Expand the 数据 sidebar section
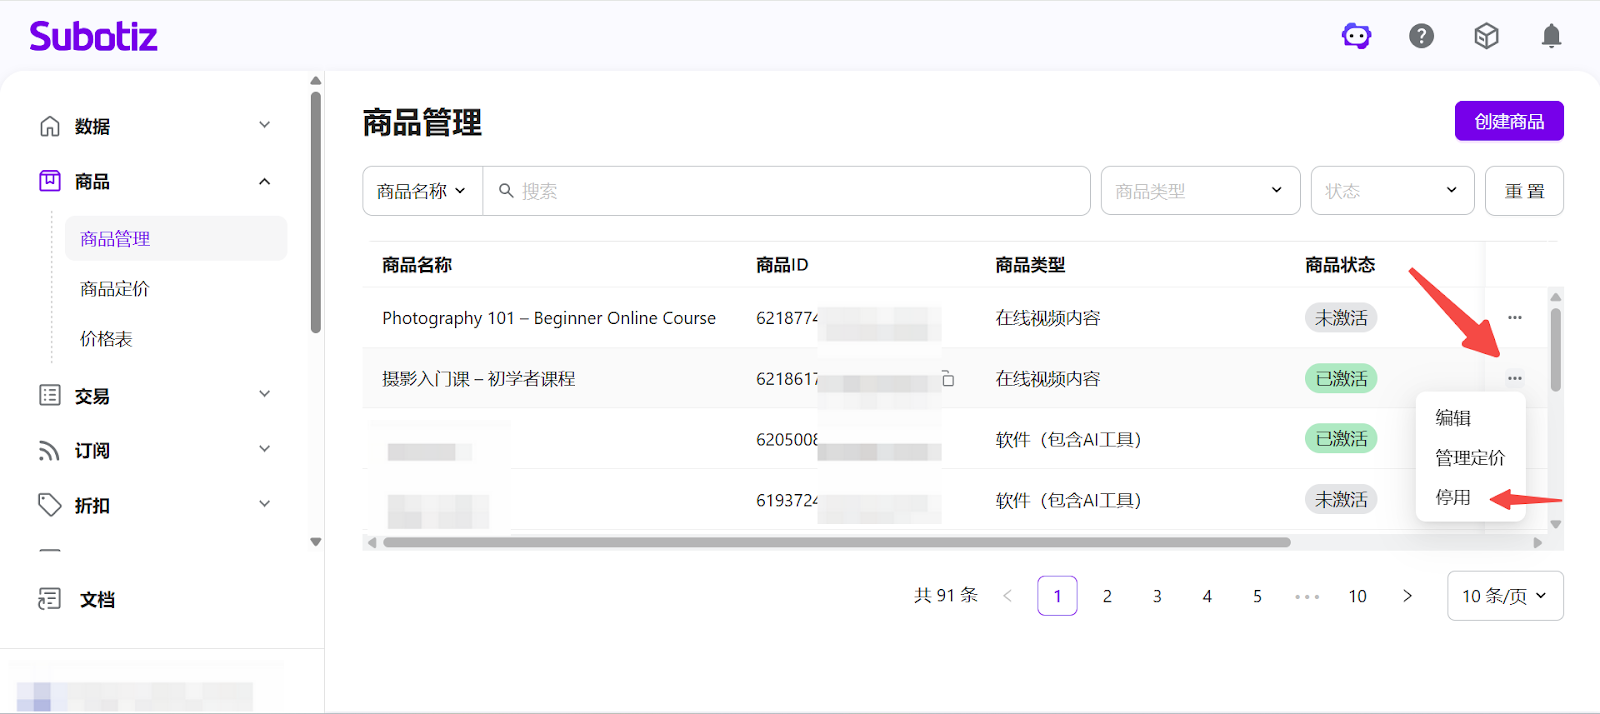Viewport: 1600px width, 714px height. 264,126
